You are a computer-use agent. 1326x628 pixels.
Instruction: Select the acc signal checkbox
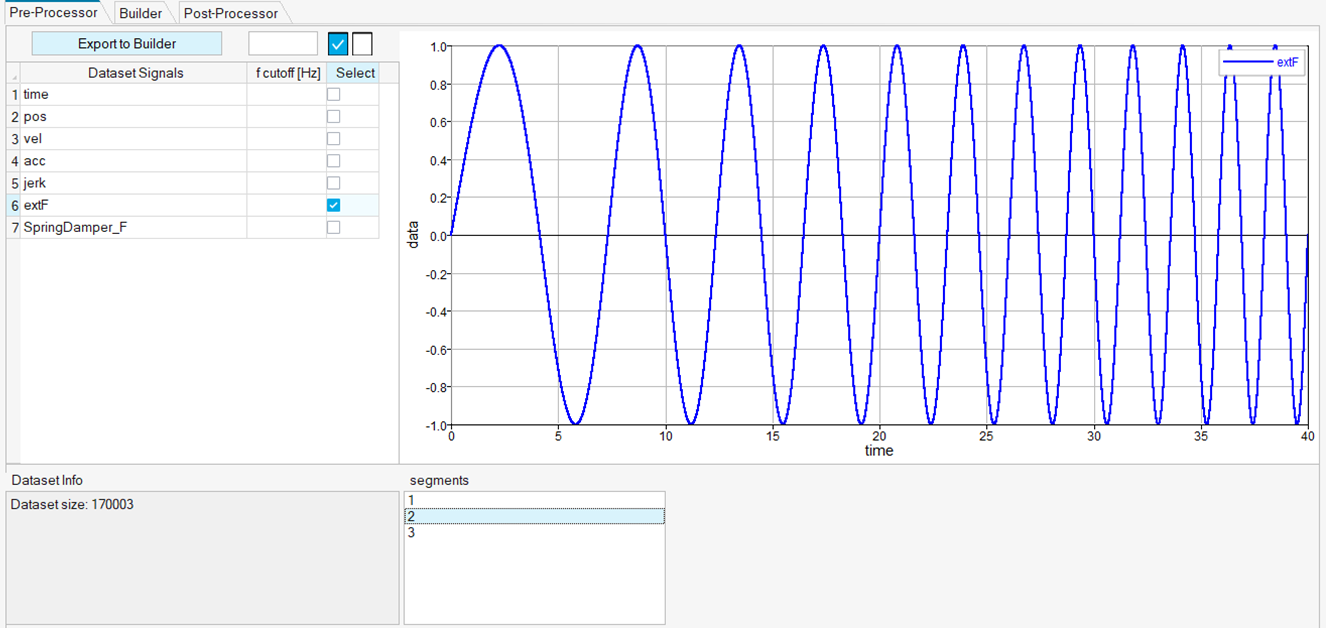point(334,161)
